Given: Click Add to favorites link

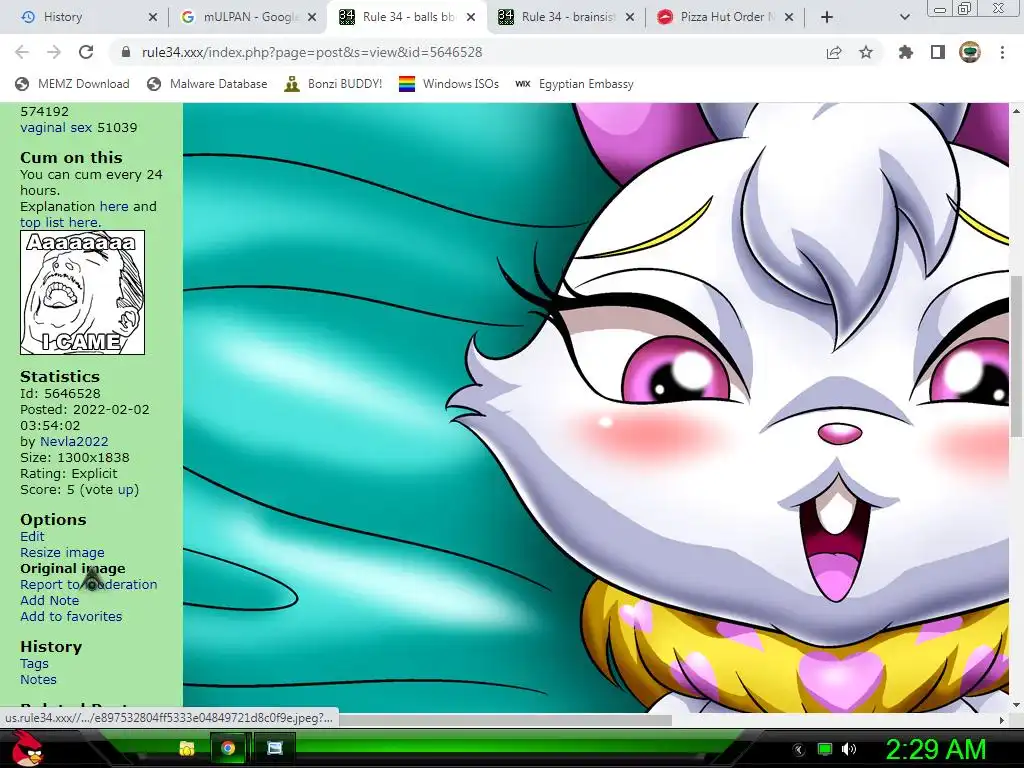Looking at the screenshot, I should tap(71, 616).
